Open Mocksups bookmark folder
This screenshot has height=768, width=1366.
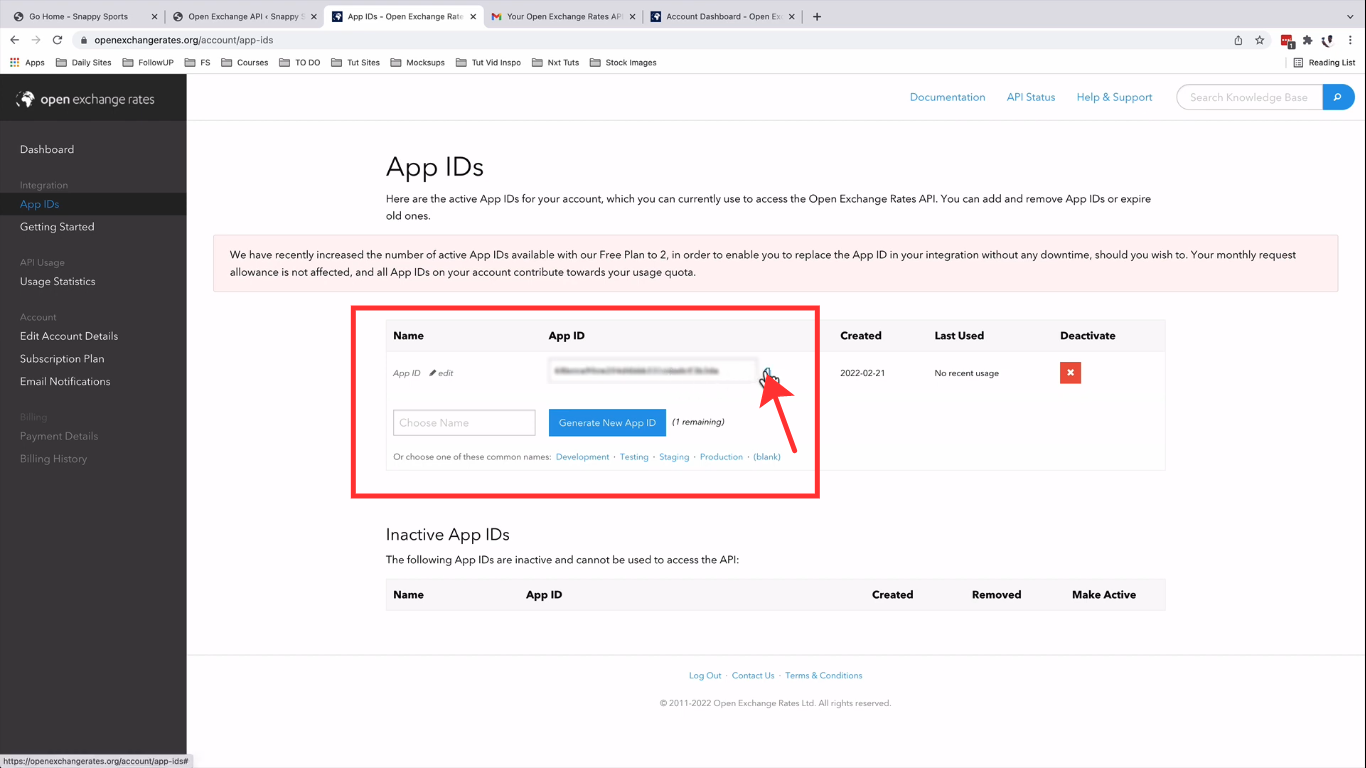(x=417, y=62)
